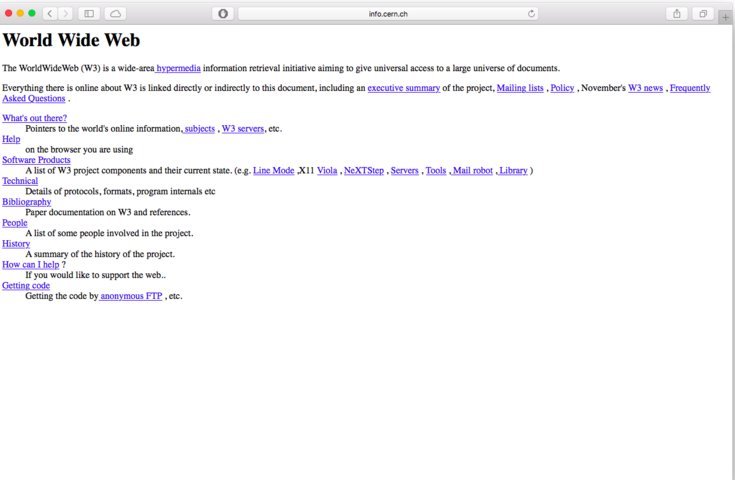Click the Safari back arrow button
This screenshot has height=480, width=735.
pyautogui.click(x=50, y=13)
